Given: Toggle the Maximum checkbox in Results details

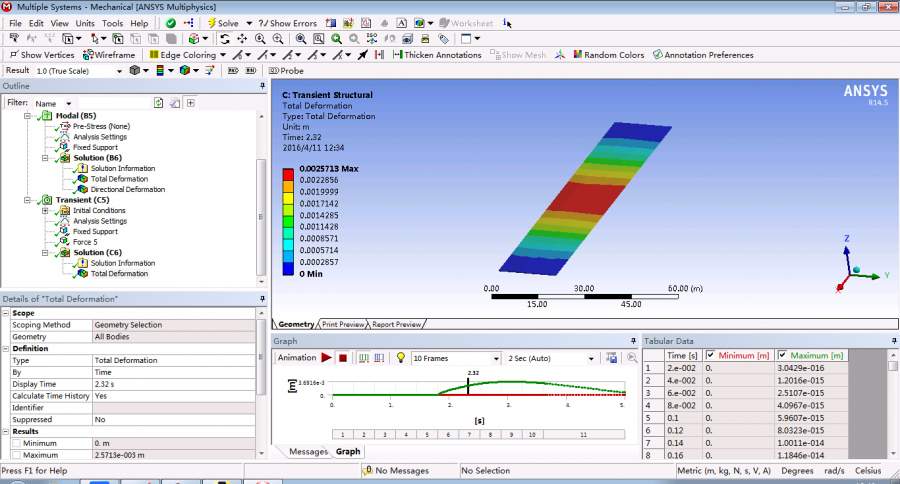Looking at the screenshot, I should (x=16, y=455).
